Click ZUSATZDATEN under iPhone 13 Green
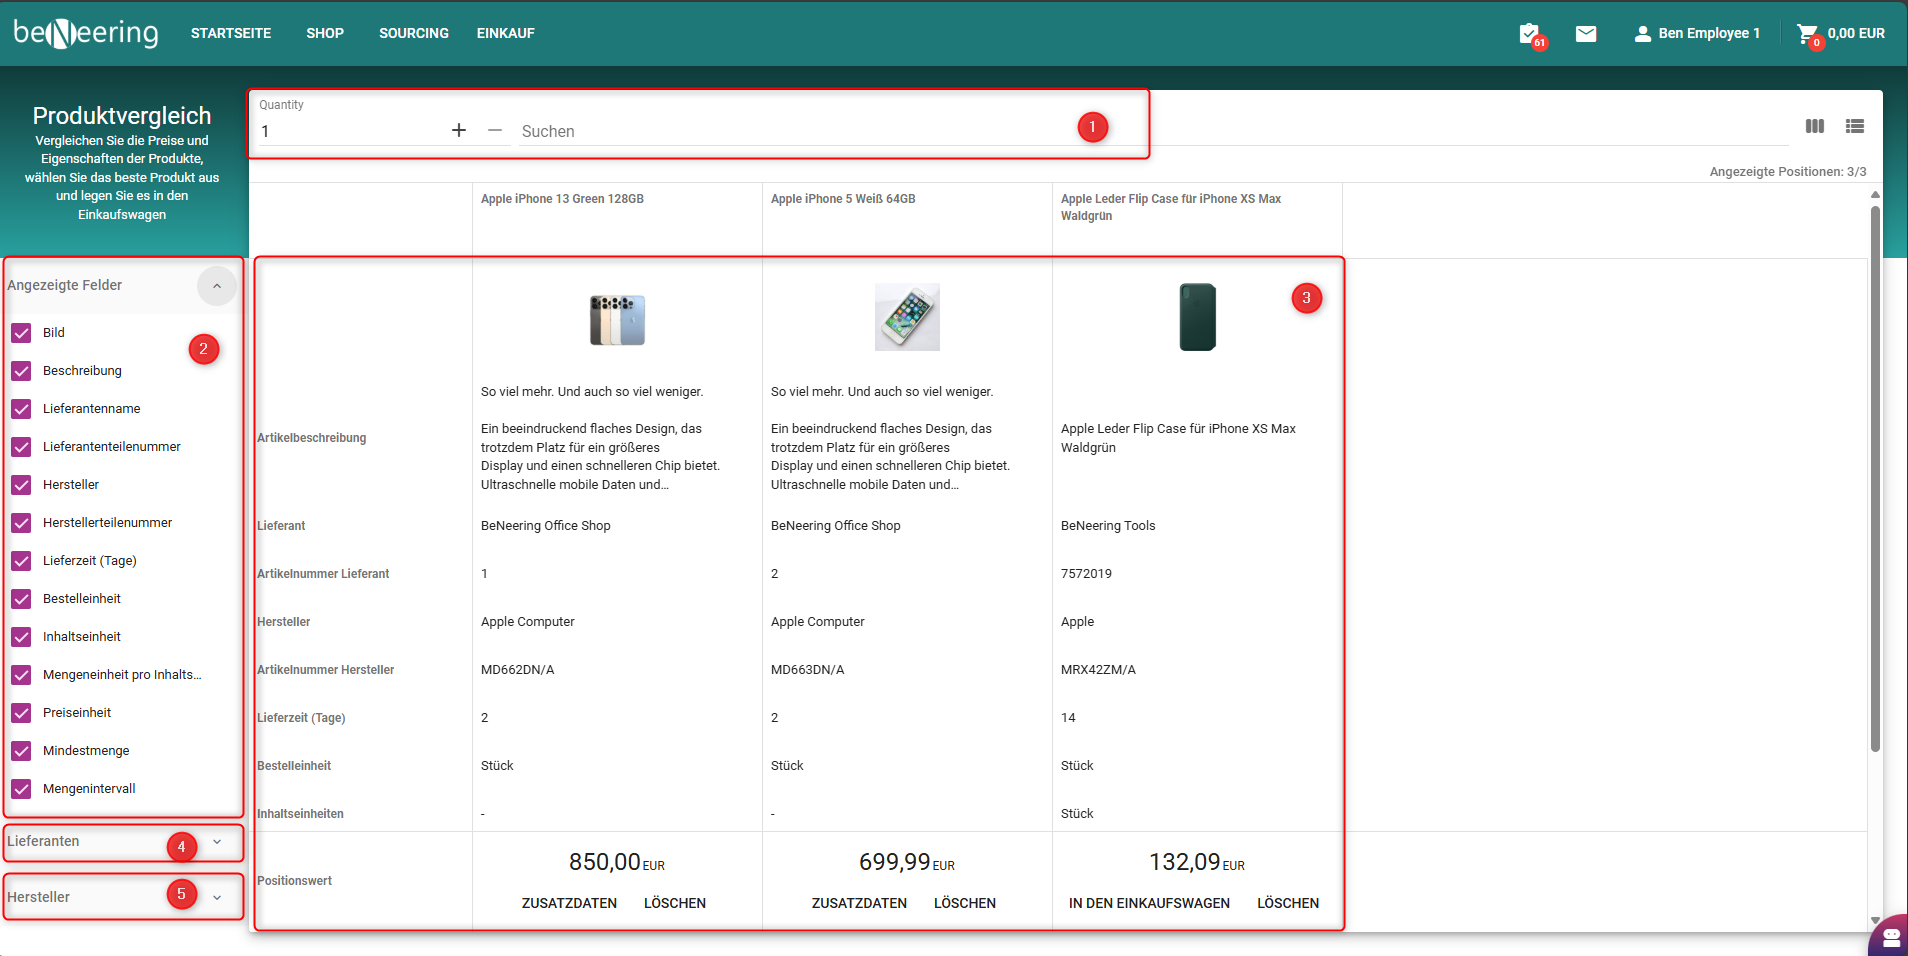This screenshot has width=1908, height=956. (569, 903)
